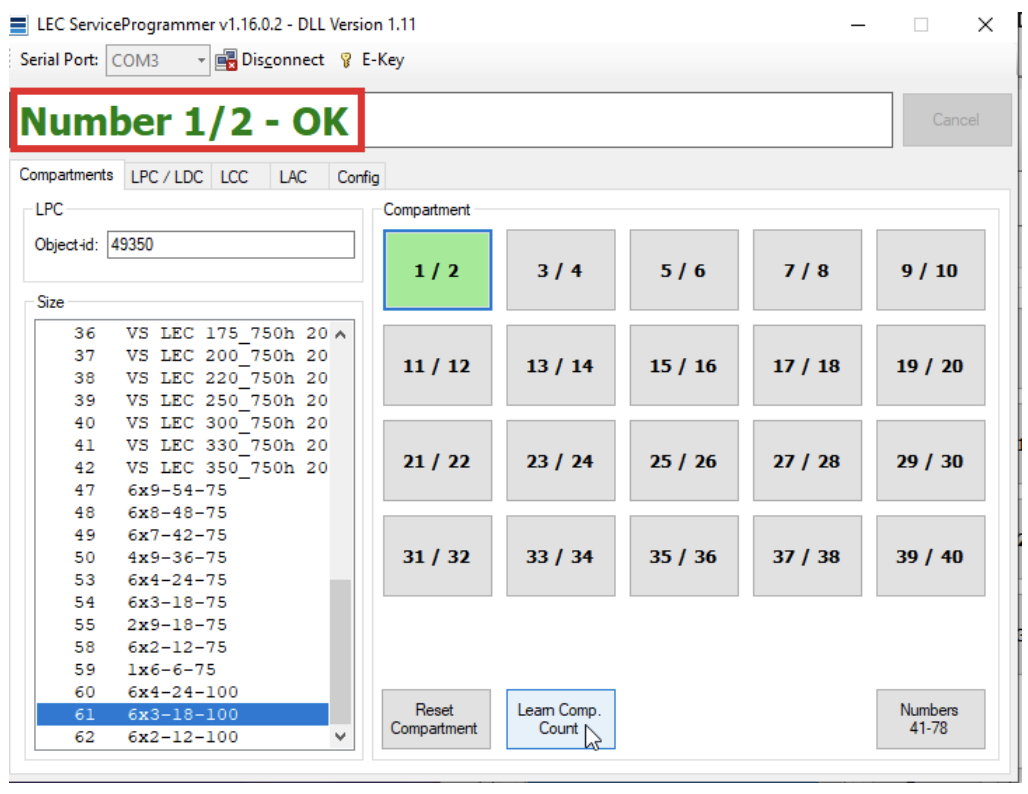Select compartment 13 / 14

(561, 365)
